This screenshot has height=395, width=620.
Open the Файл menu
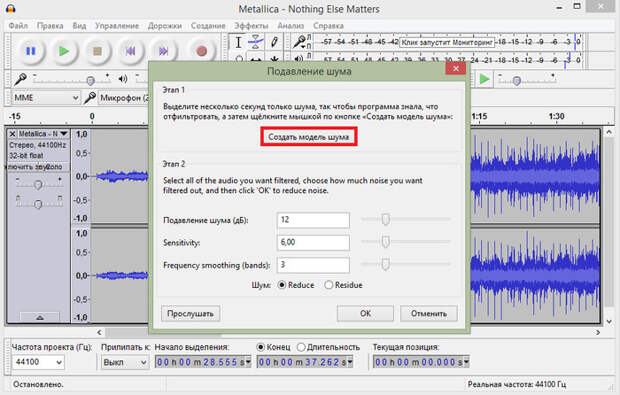pyautogui.click(x=18, y=26)
